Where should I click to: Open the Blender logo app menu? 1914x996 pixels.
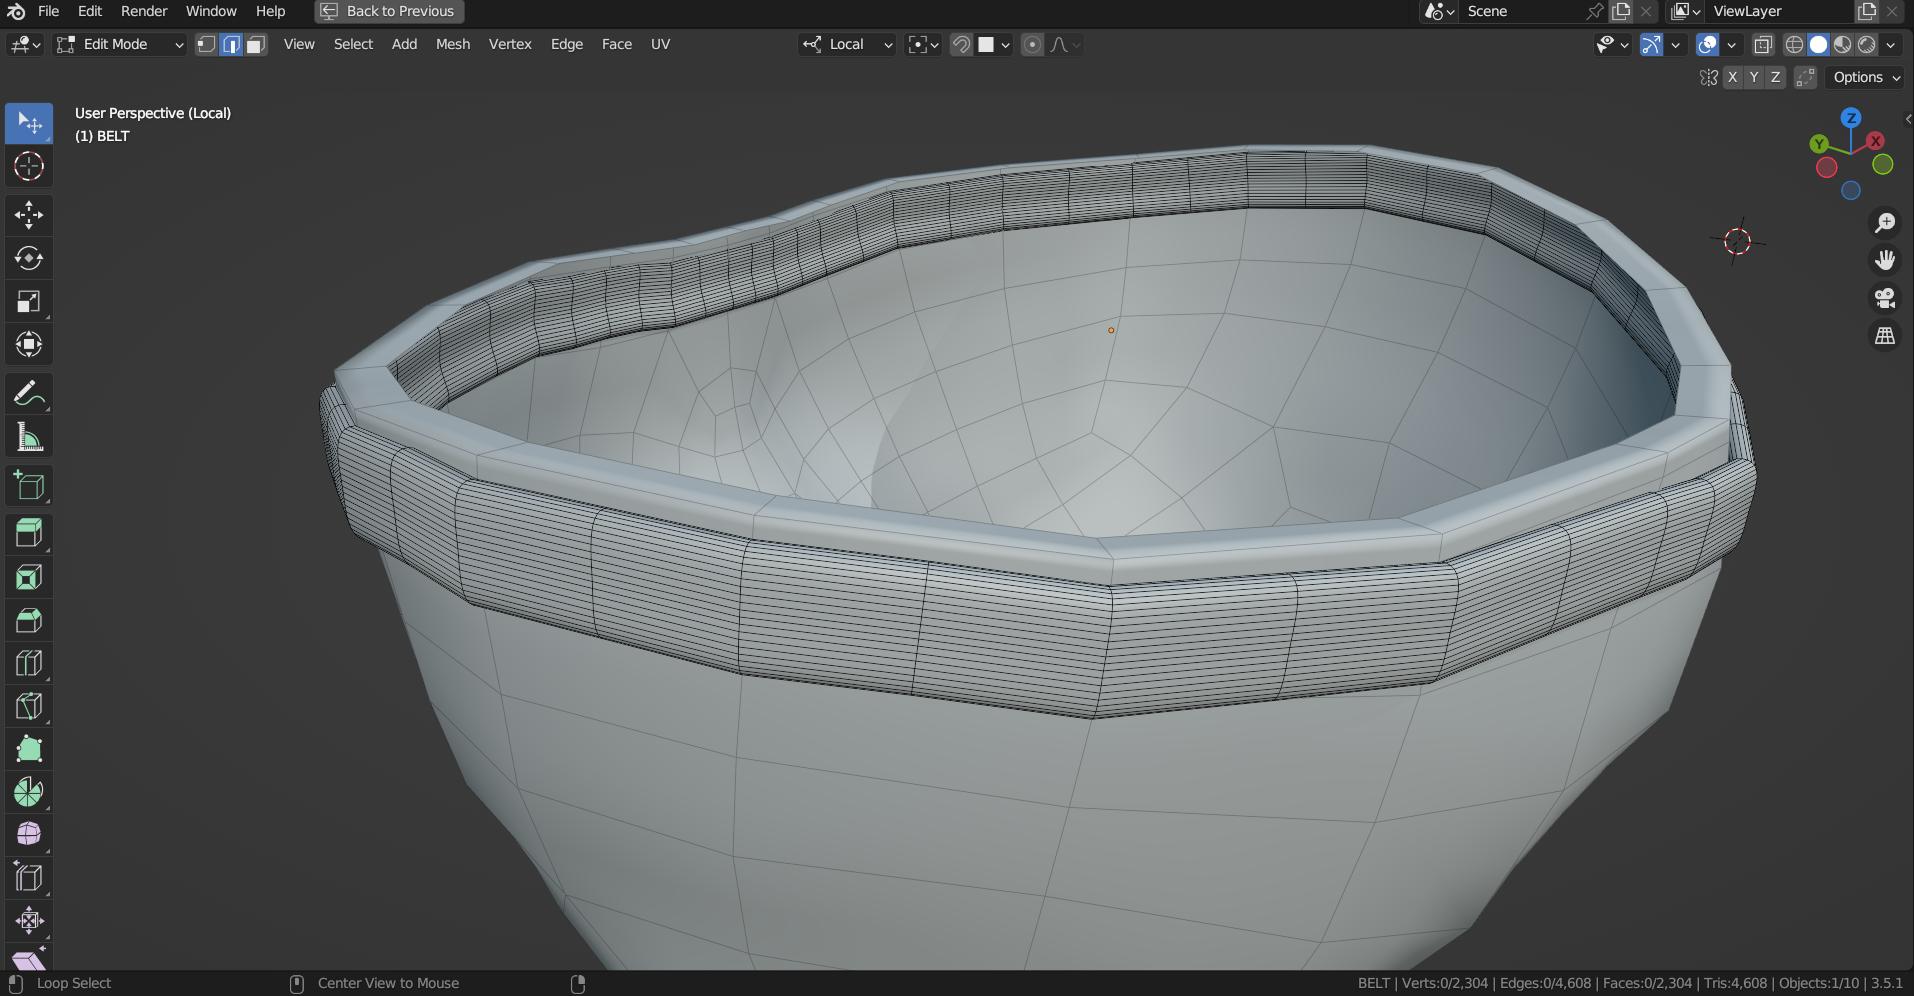pos(16,11)
